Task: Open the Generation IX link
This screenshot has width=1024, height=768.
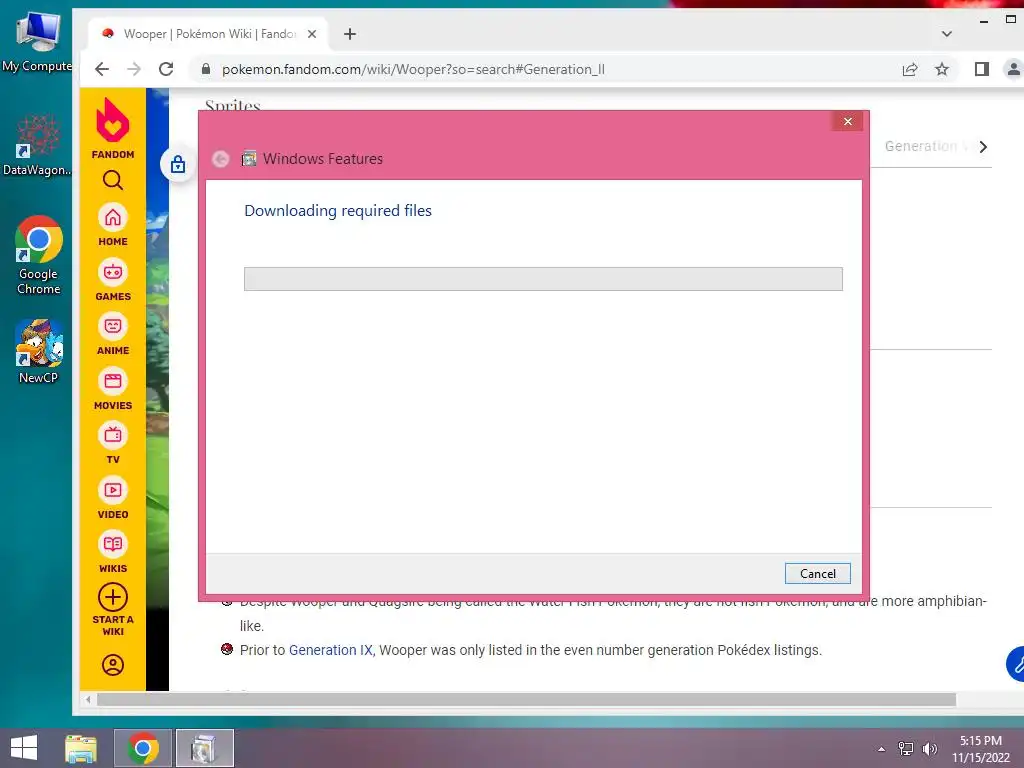Action: pos(330,650)
